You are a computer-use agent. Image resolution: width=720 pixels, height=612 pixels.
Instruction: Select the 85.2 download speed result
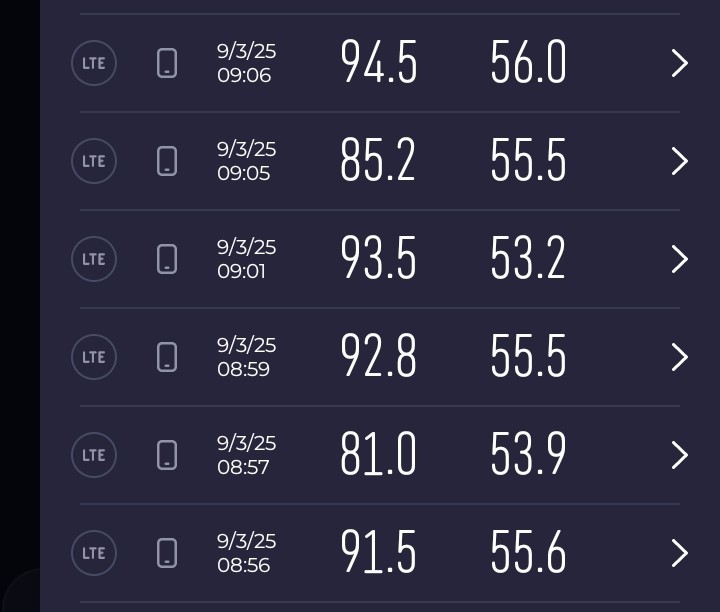[x=378, y=162]
